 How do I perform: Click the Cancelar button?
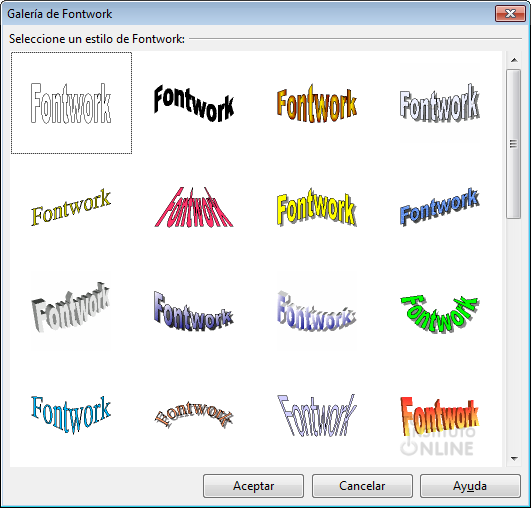tap(362, 486)
